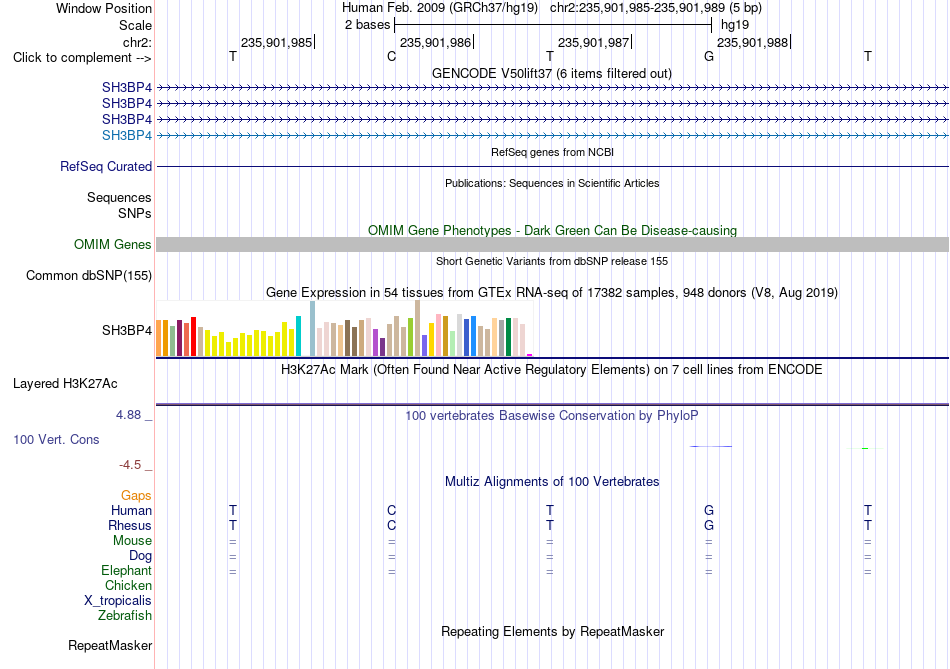Viewport: 950px width, 669px height.
Task: Select the Zebrafish alignment row label
Action: point(125,616)
